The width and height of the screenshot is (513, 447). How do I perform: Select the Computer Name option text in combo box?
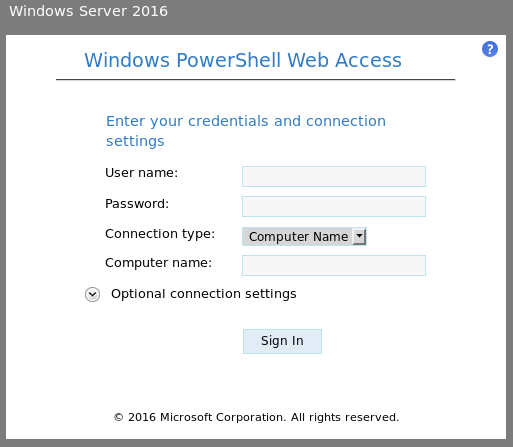(298, 237)
